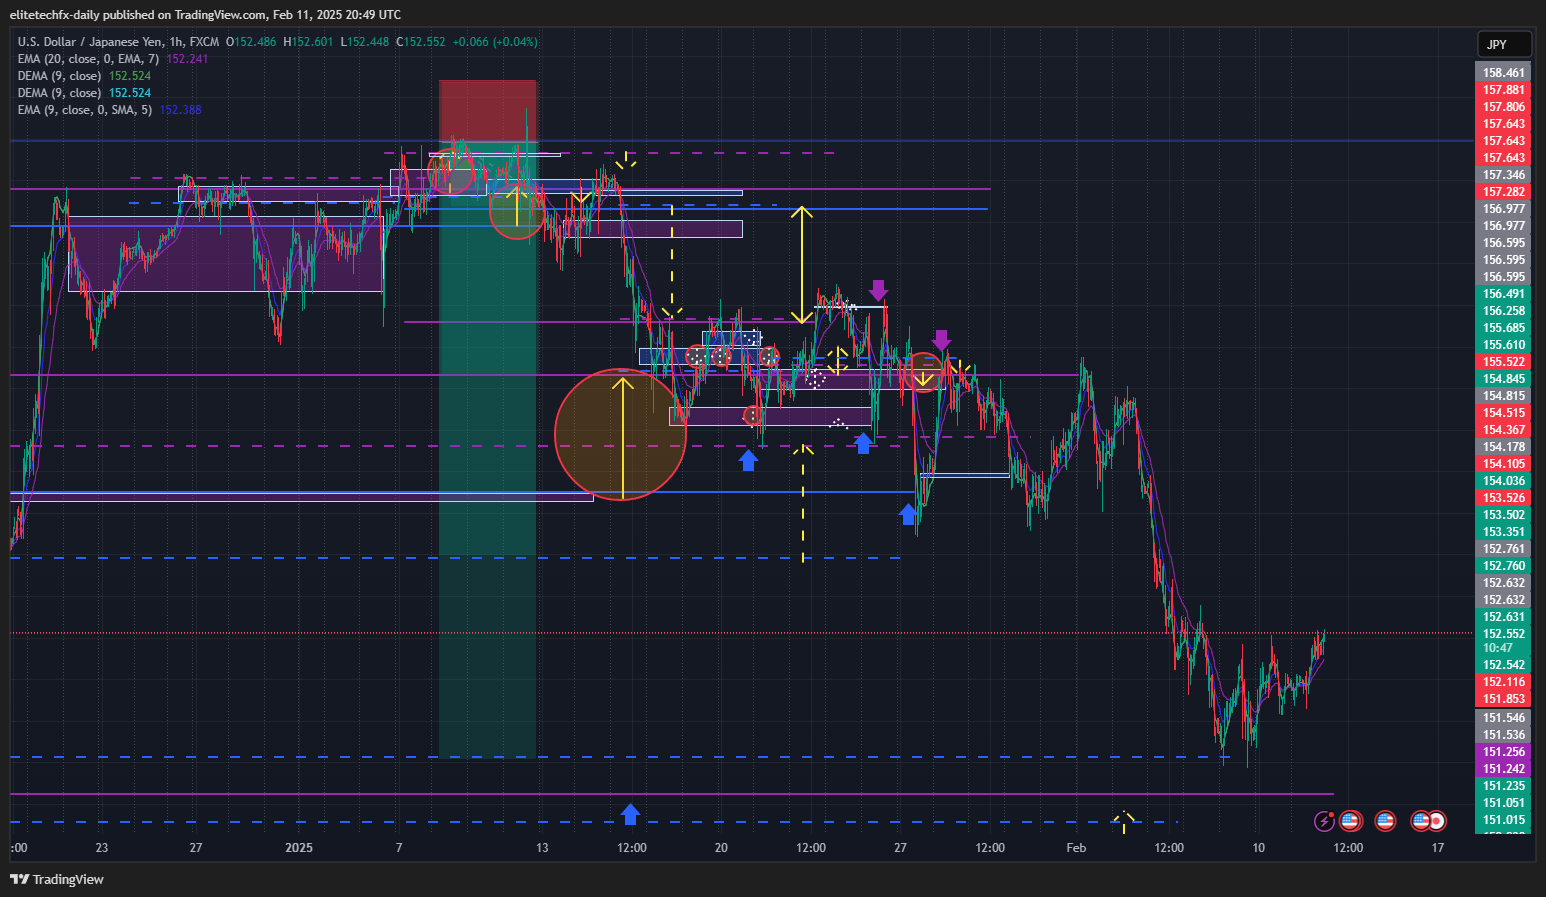Click the open price O152.486
Image resolution: width=1546 pixels, height=897 pixels.
(251, 42)
